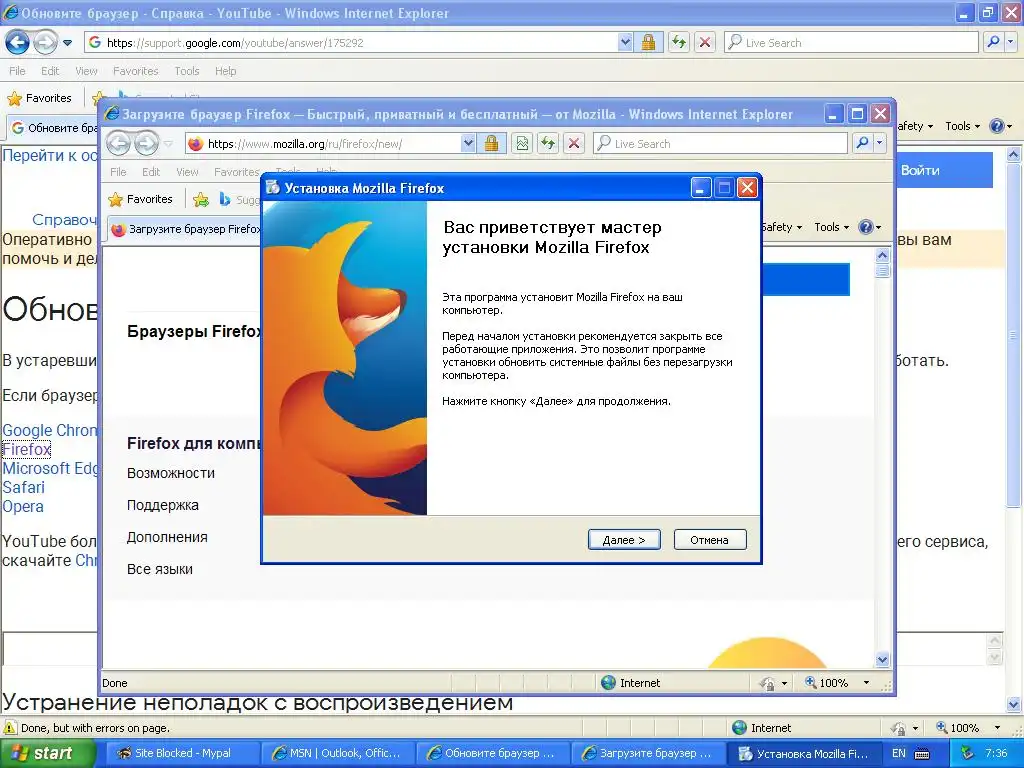Viewport: 1024px width, 768px height.
Task: Click keyboard icon in the system tray
Action: [922, 754]
